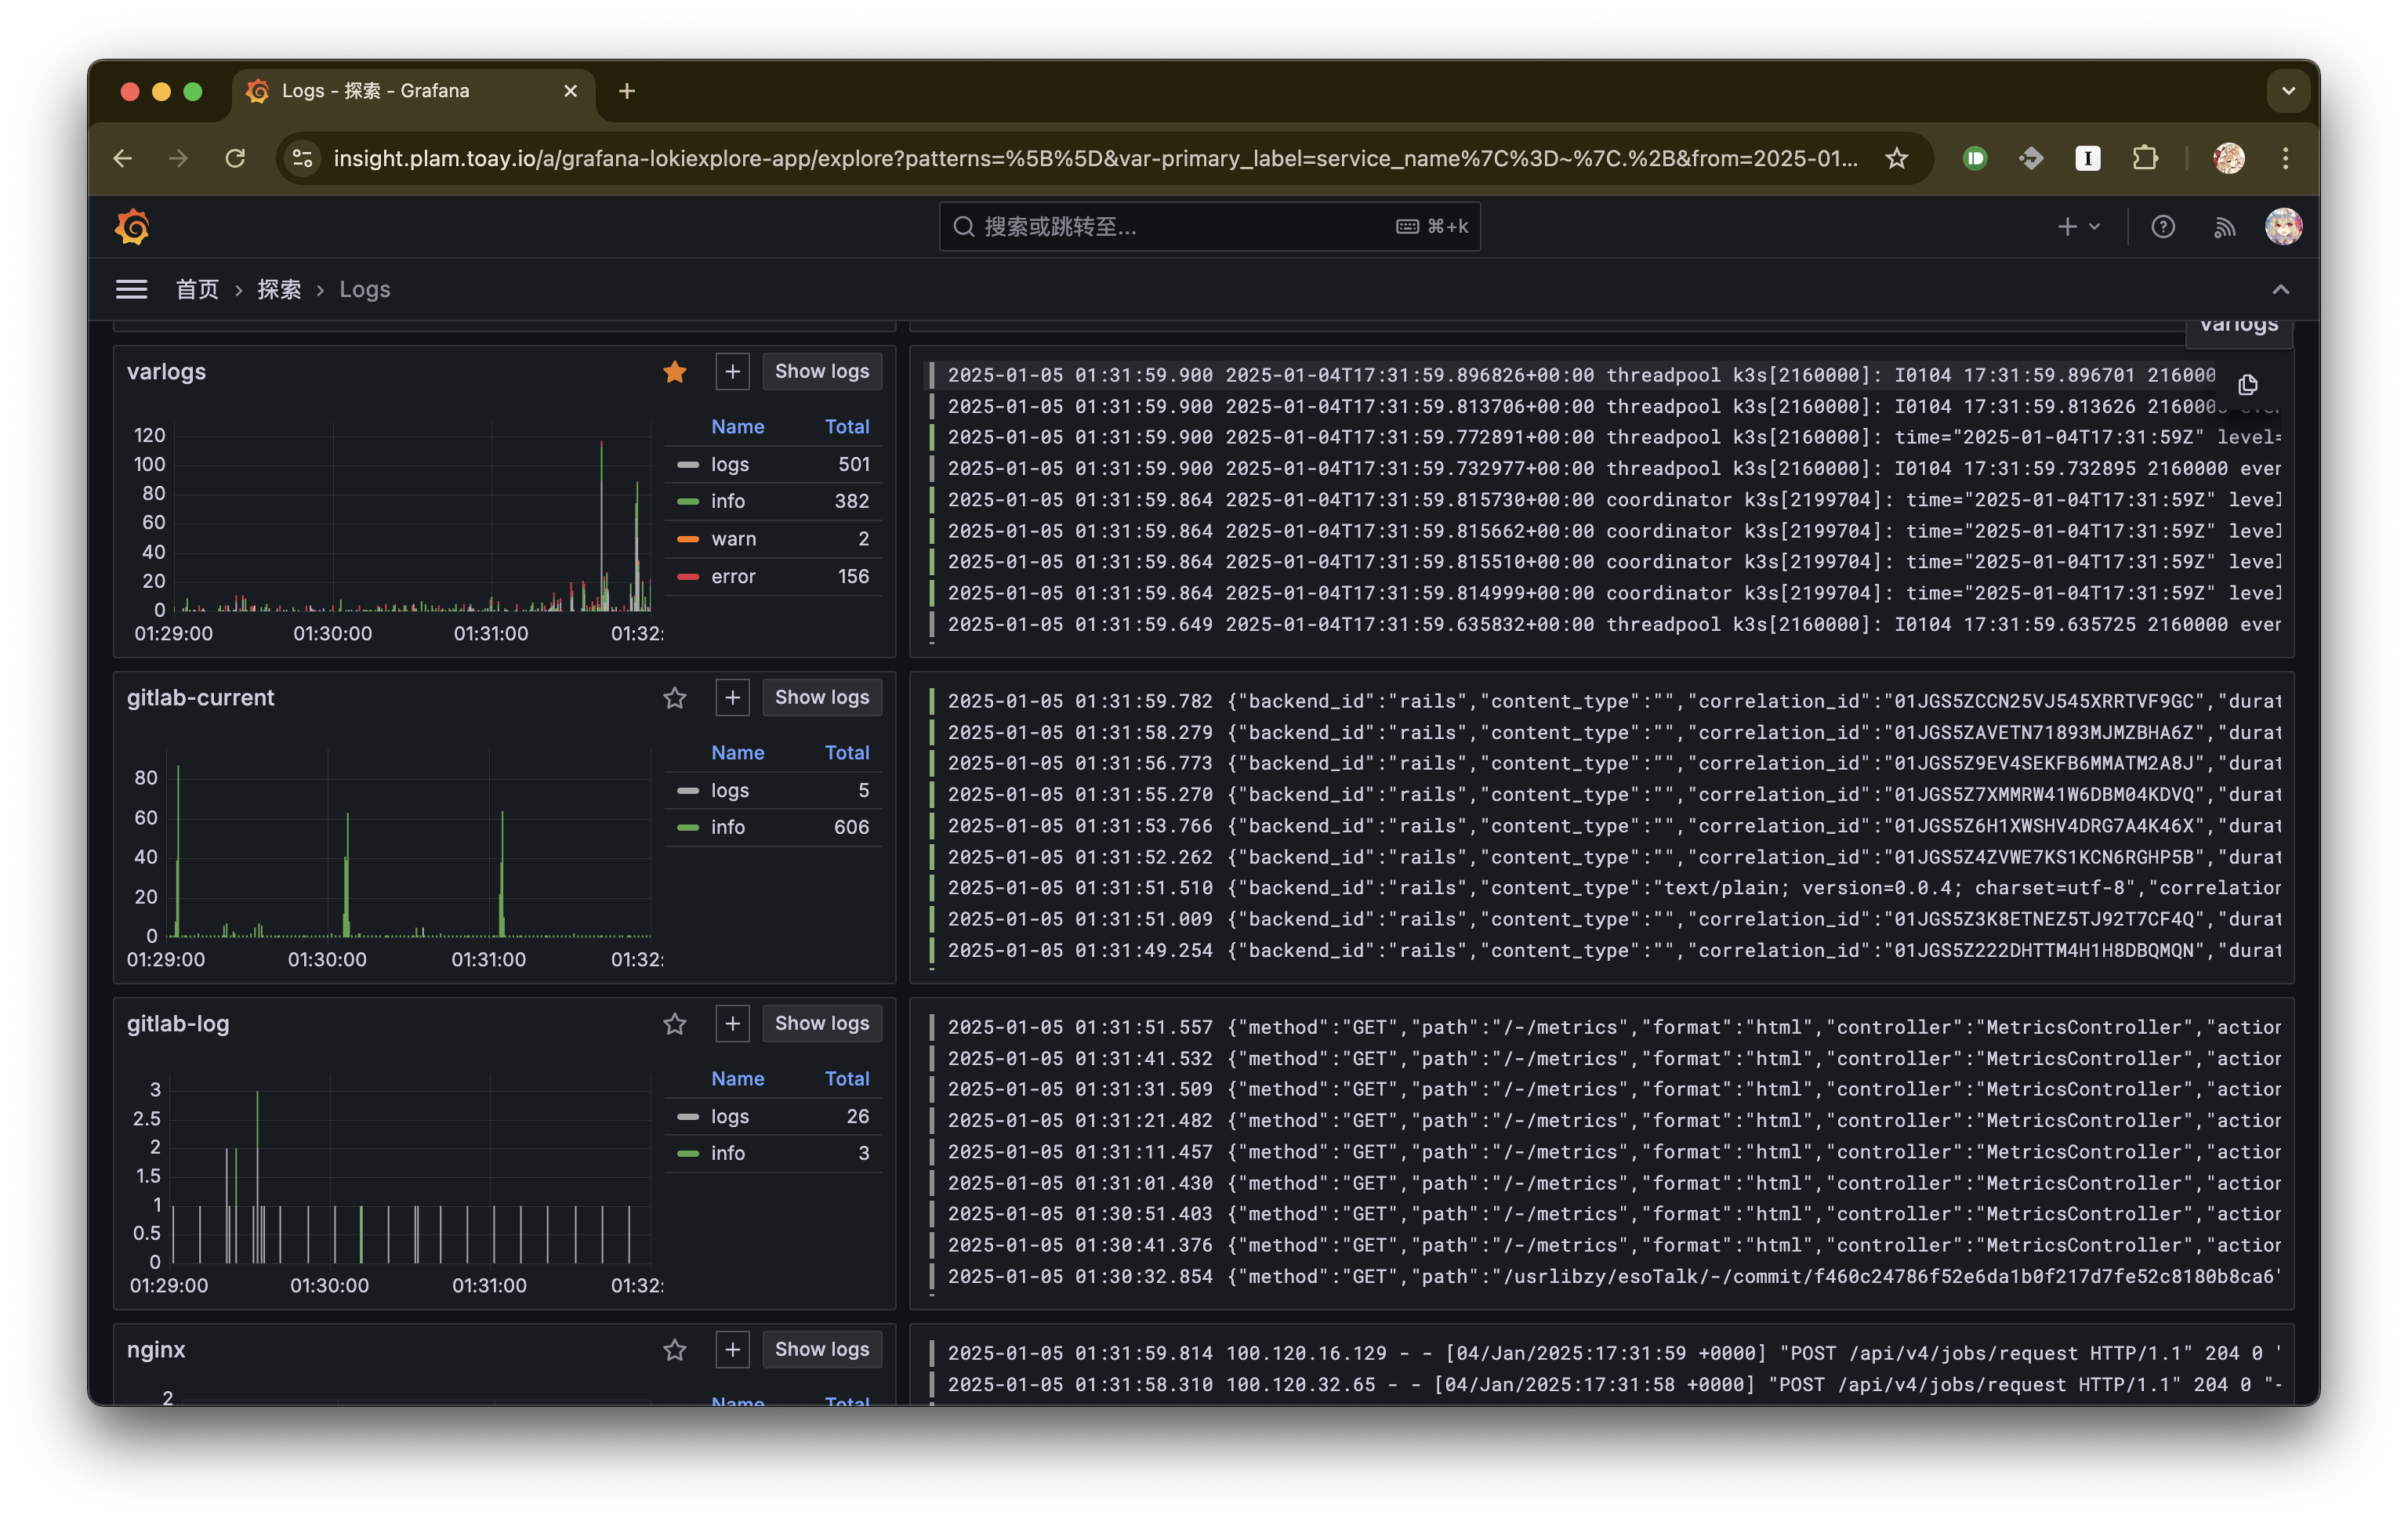This screenshot has height=1522, width=2408.
Task: Favorite the gitlab-current service star
Action: coord(675,698)
